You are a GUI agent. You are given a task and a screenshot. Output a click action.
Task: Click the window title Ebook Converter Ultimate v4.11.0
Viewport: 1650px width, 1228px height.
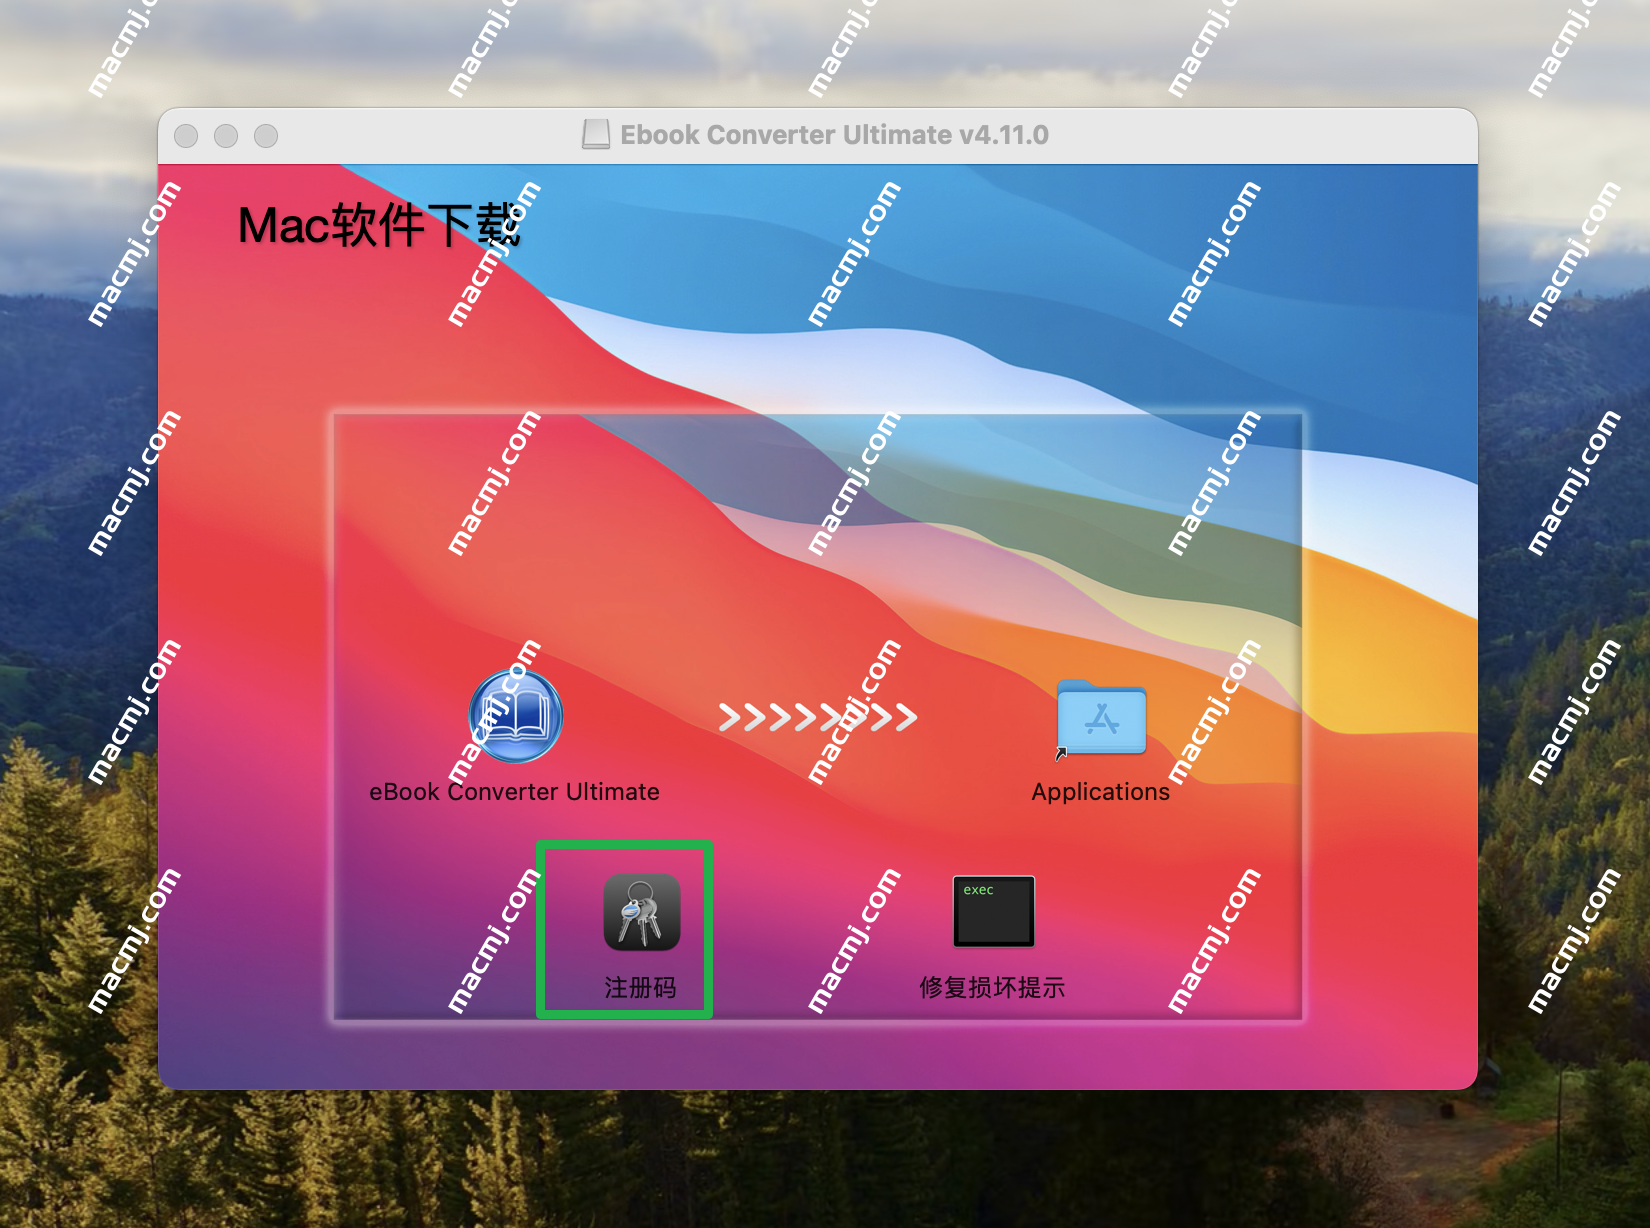[834, 135]
